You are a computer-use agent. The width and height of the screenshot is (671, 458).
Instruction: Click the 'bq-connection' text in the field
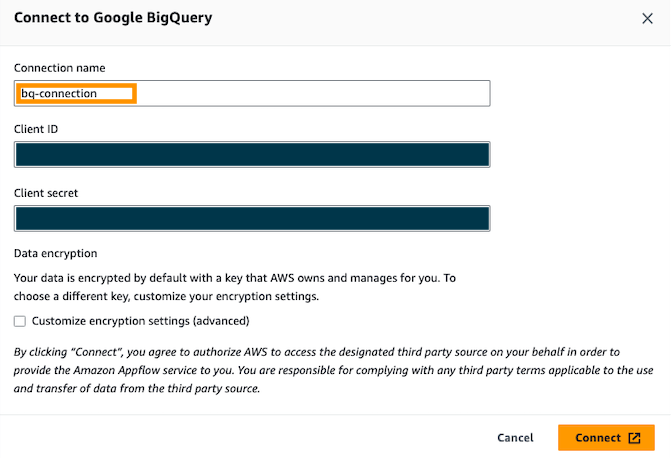[x=60, y=93]
